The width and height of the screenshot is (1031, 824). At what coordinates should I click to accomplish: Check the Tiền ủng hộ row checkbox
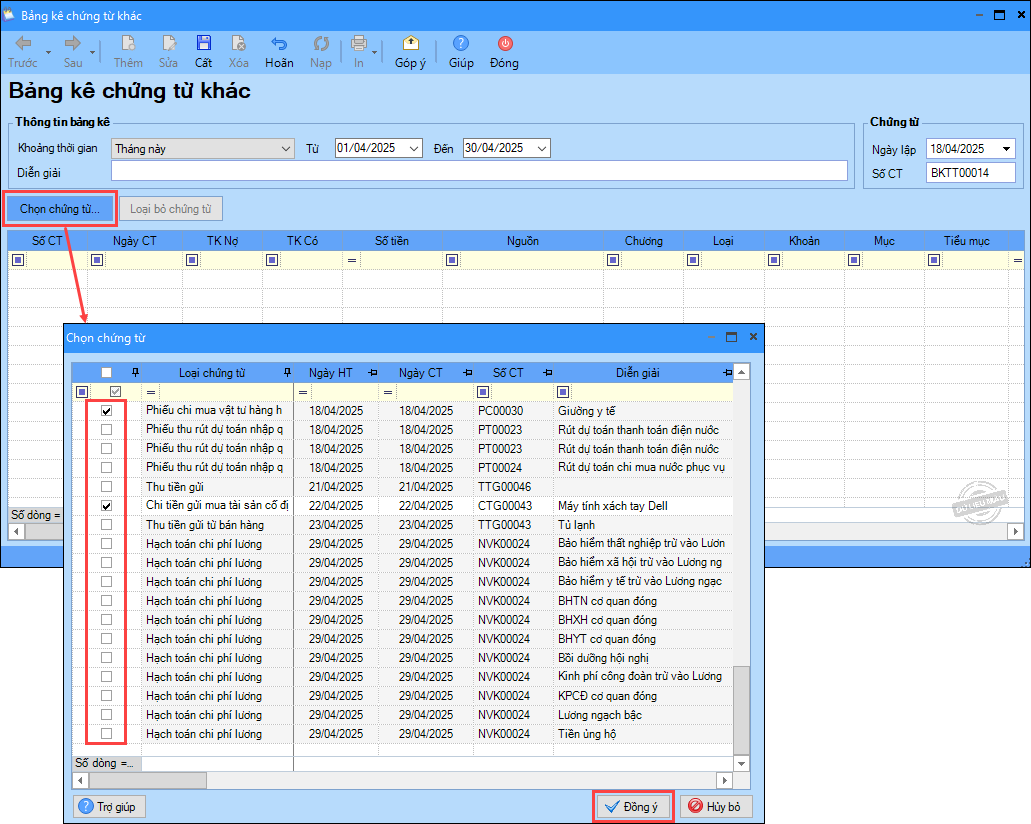(107, 734)
